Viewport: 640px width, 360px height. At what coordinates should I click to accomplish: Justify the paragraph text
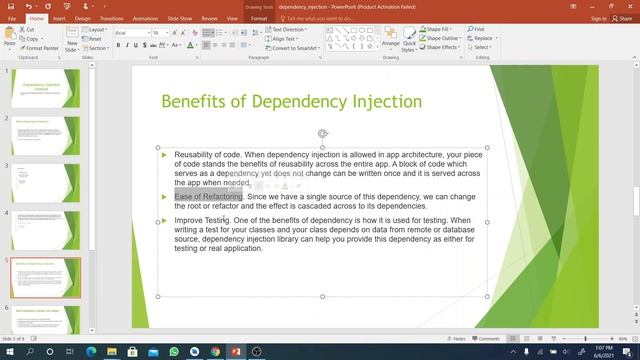[x=232, y=45]
